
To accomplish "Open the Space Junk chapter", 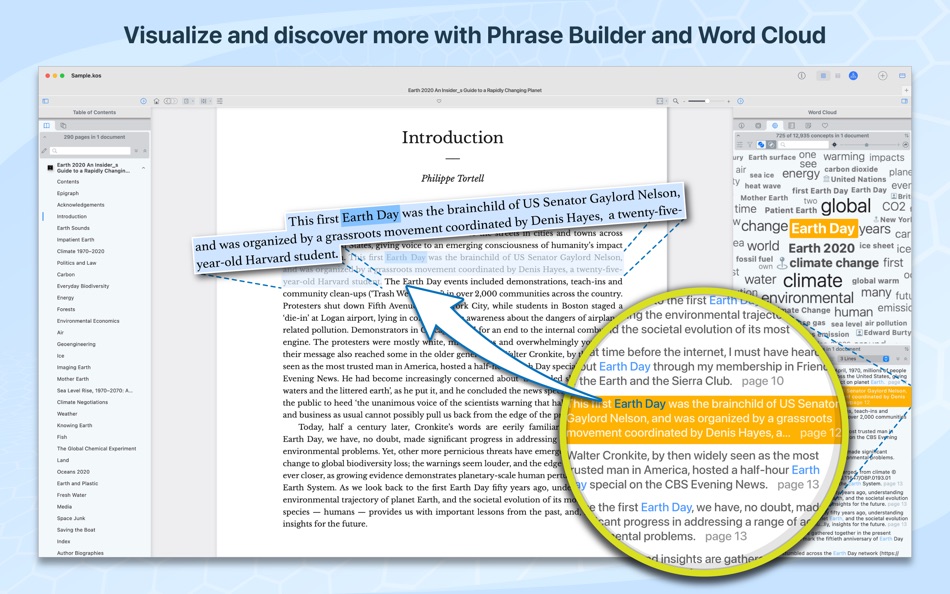I will (x=71, y=518).
